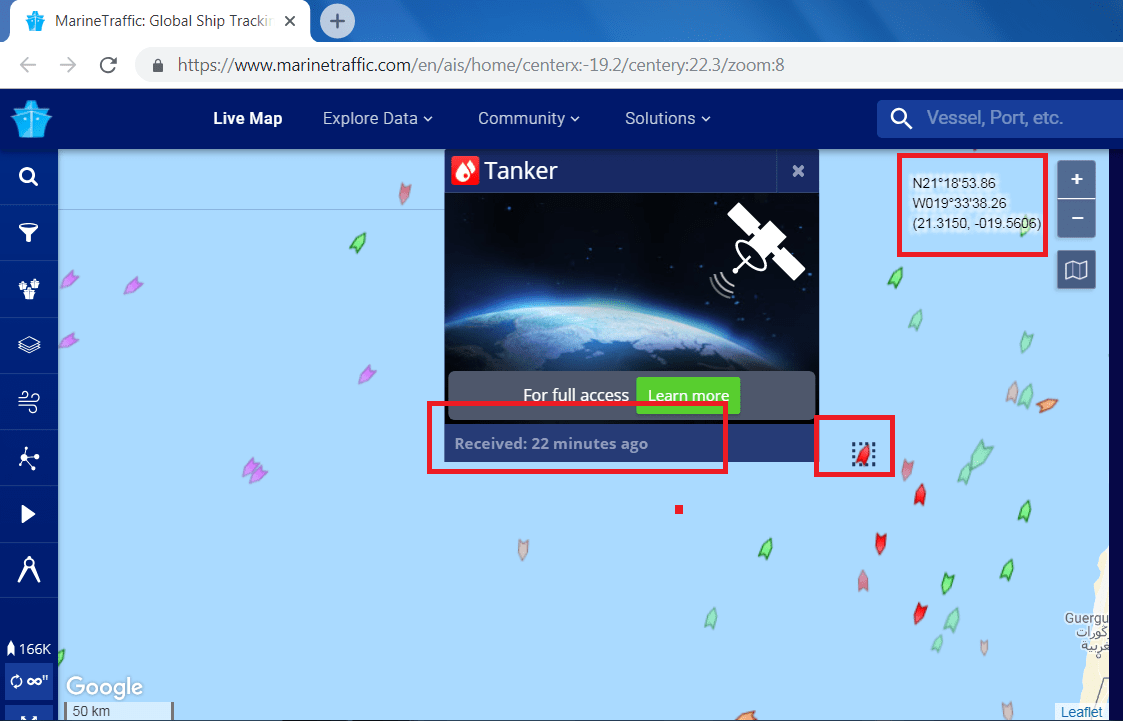
Task: Go back in browser history
Action: [x=28, y=65]
